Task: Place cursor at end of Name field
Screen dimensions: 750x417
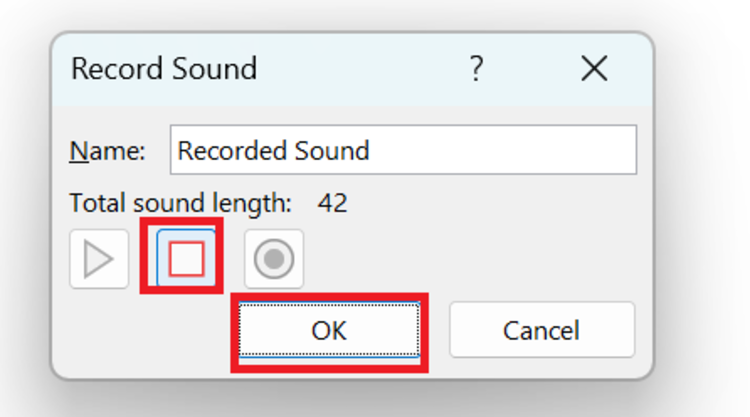Action: (x=502, y=150)
